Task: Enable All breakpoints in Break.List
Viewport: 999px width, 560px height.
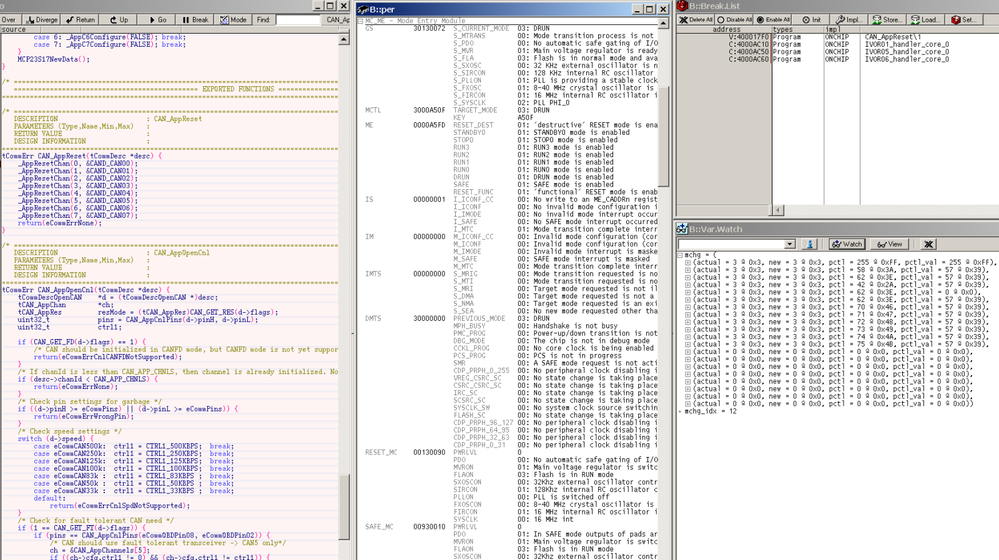Action: click(773, 20)
